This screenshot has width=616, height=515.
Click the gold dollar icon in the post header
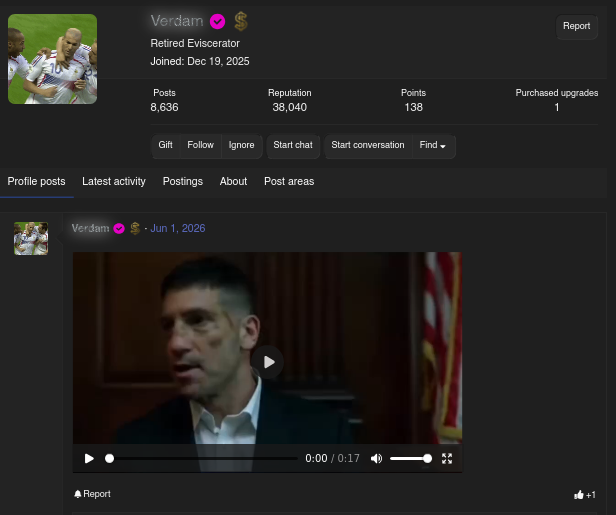point(135,228)
